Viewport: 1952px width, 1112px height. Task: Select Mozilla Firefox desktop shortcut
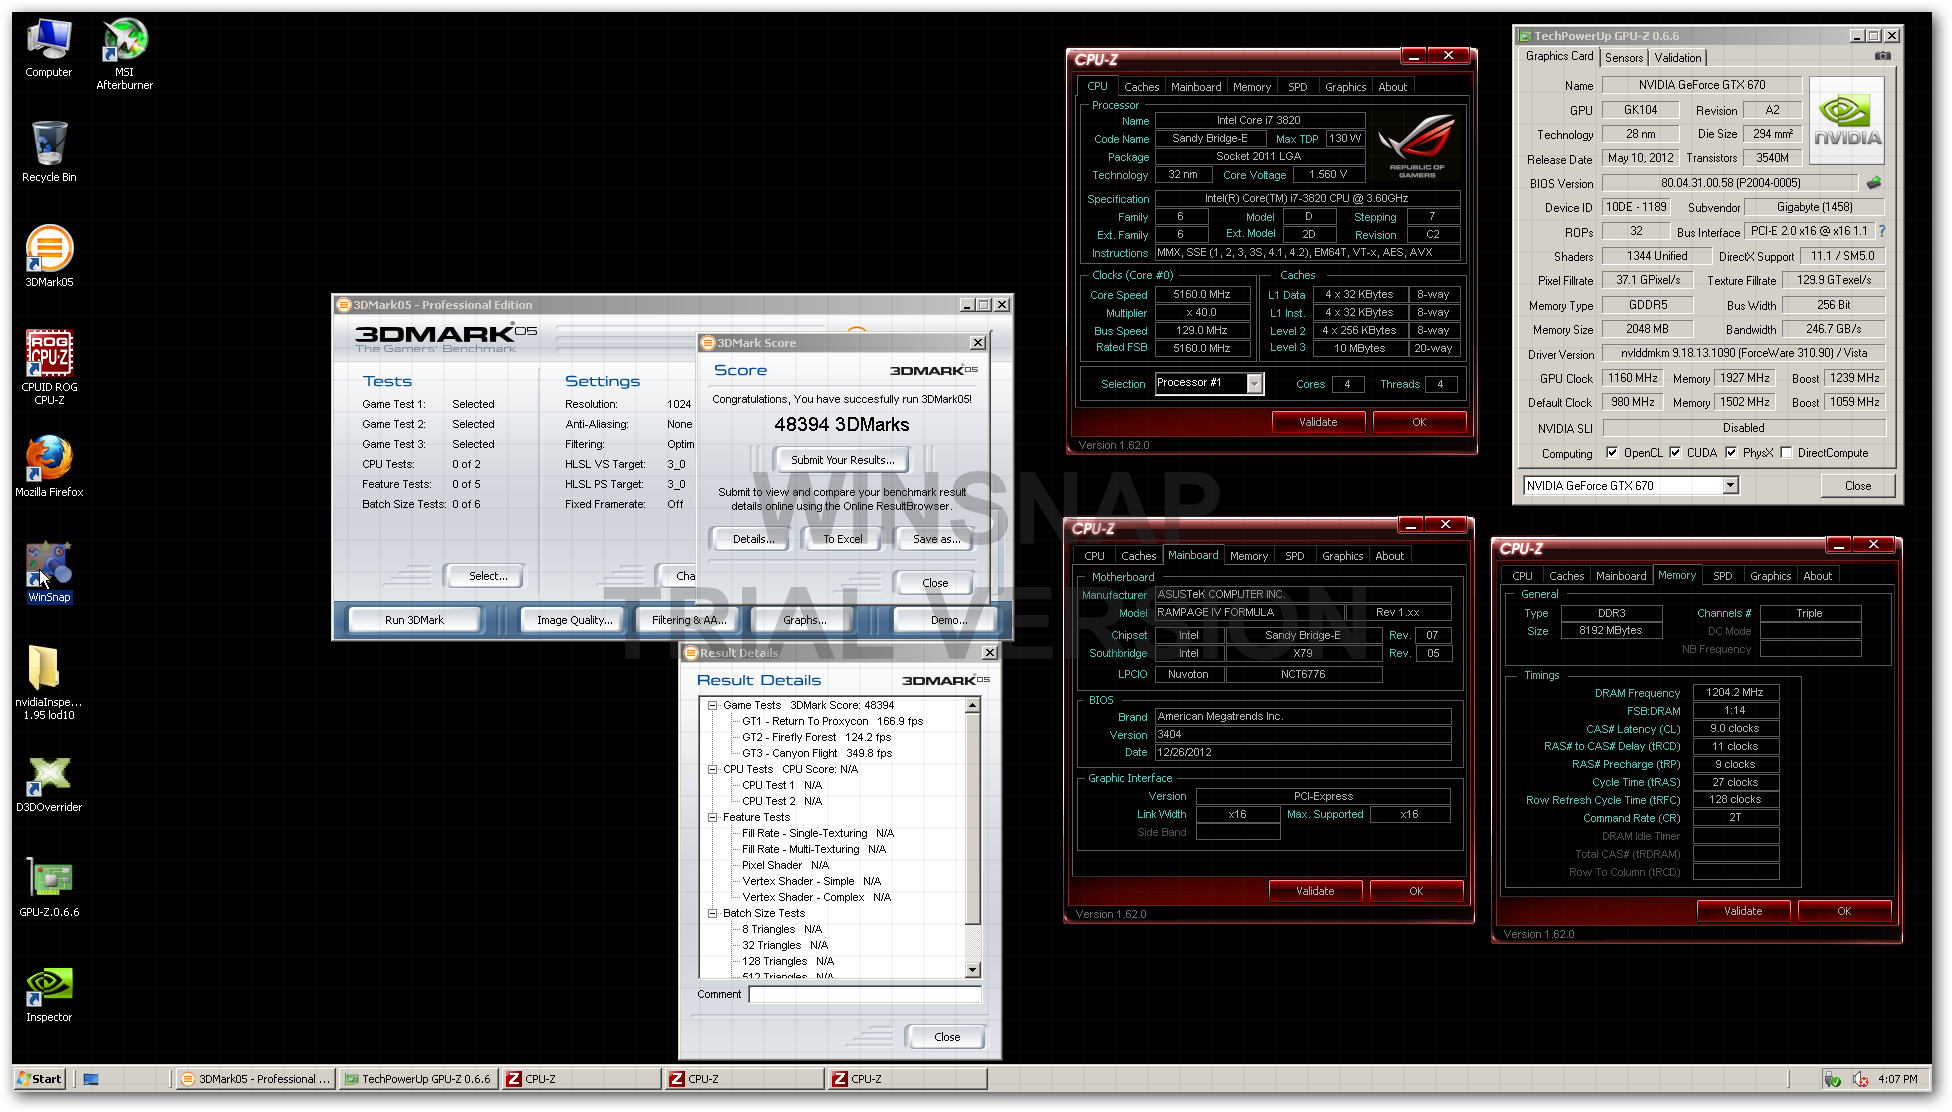coord(49,467)
